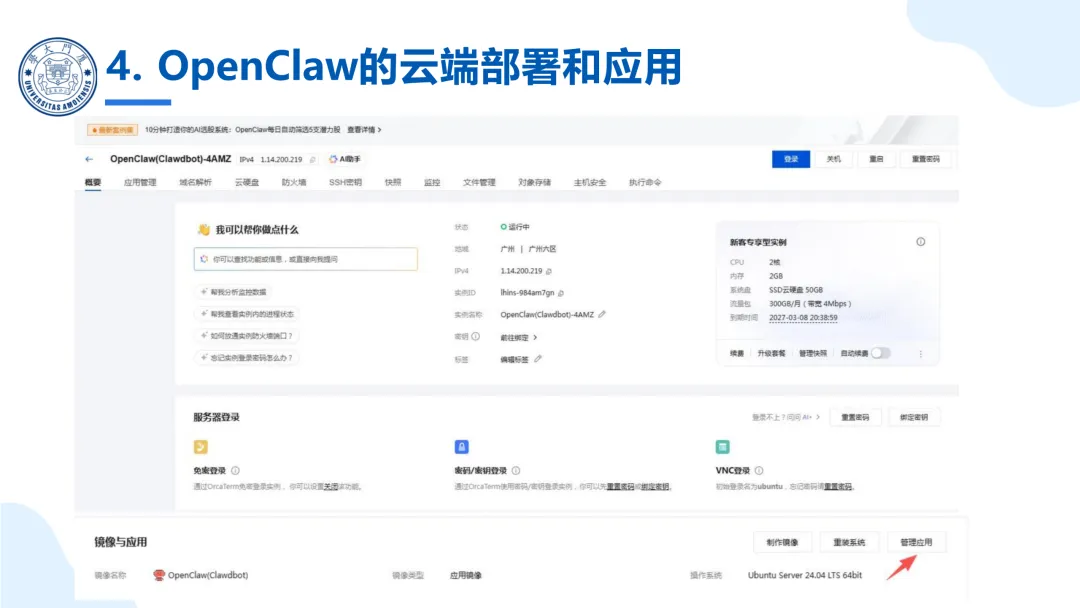Open 登录不上？问问AI link
The image size is (1080, 608).
[x=786, y=417]
